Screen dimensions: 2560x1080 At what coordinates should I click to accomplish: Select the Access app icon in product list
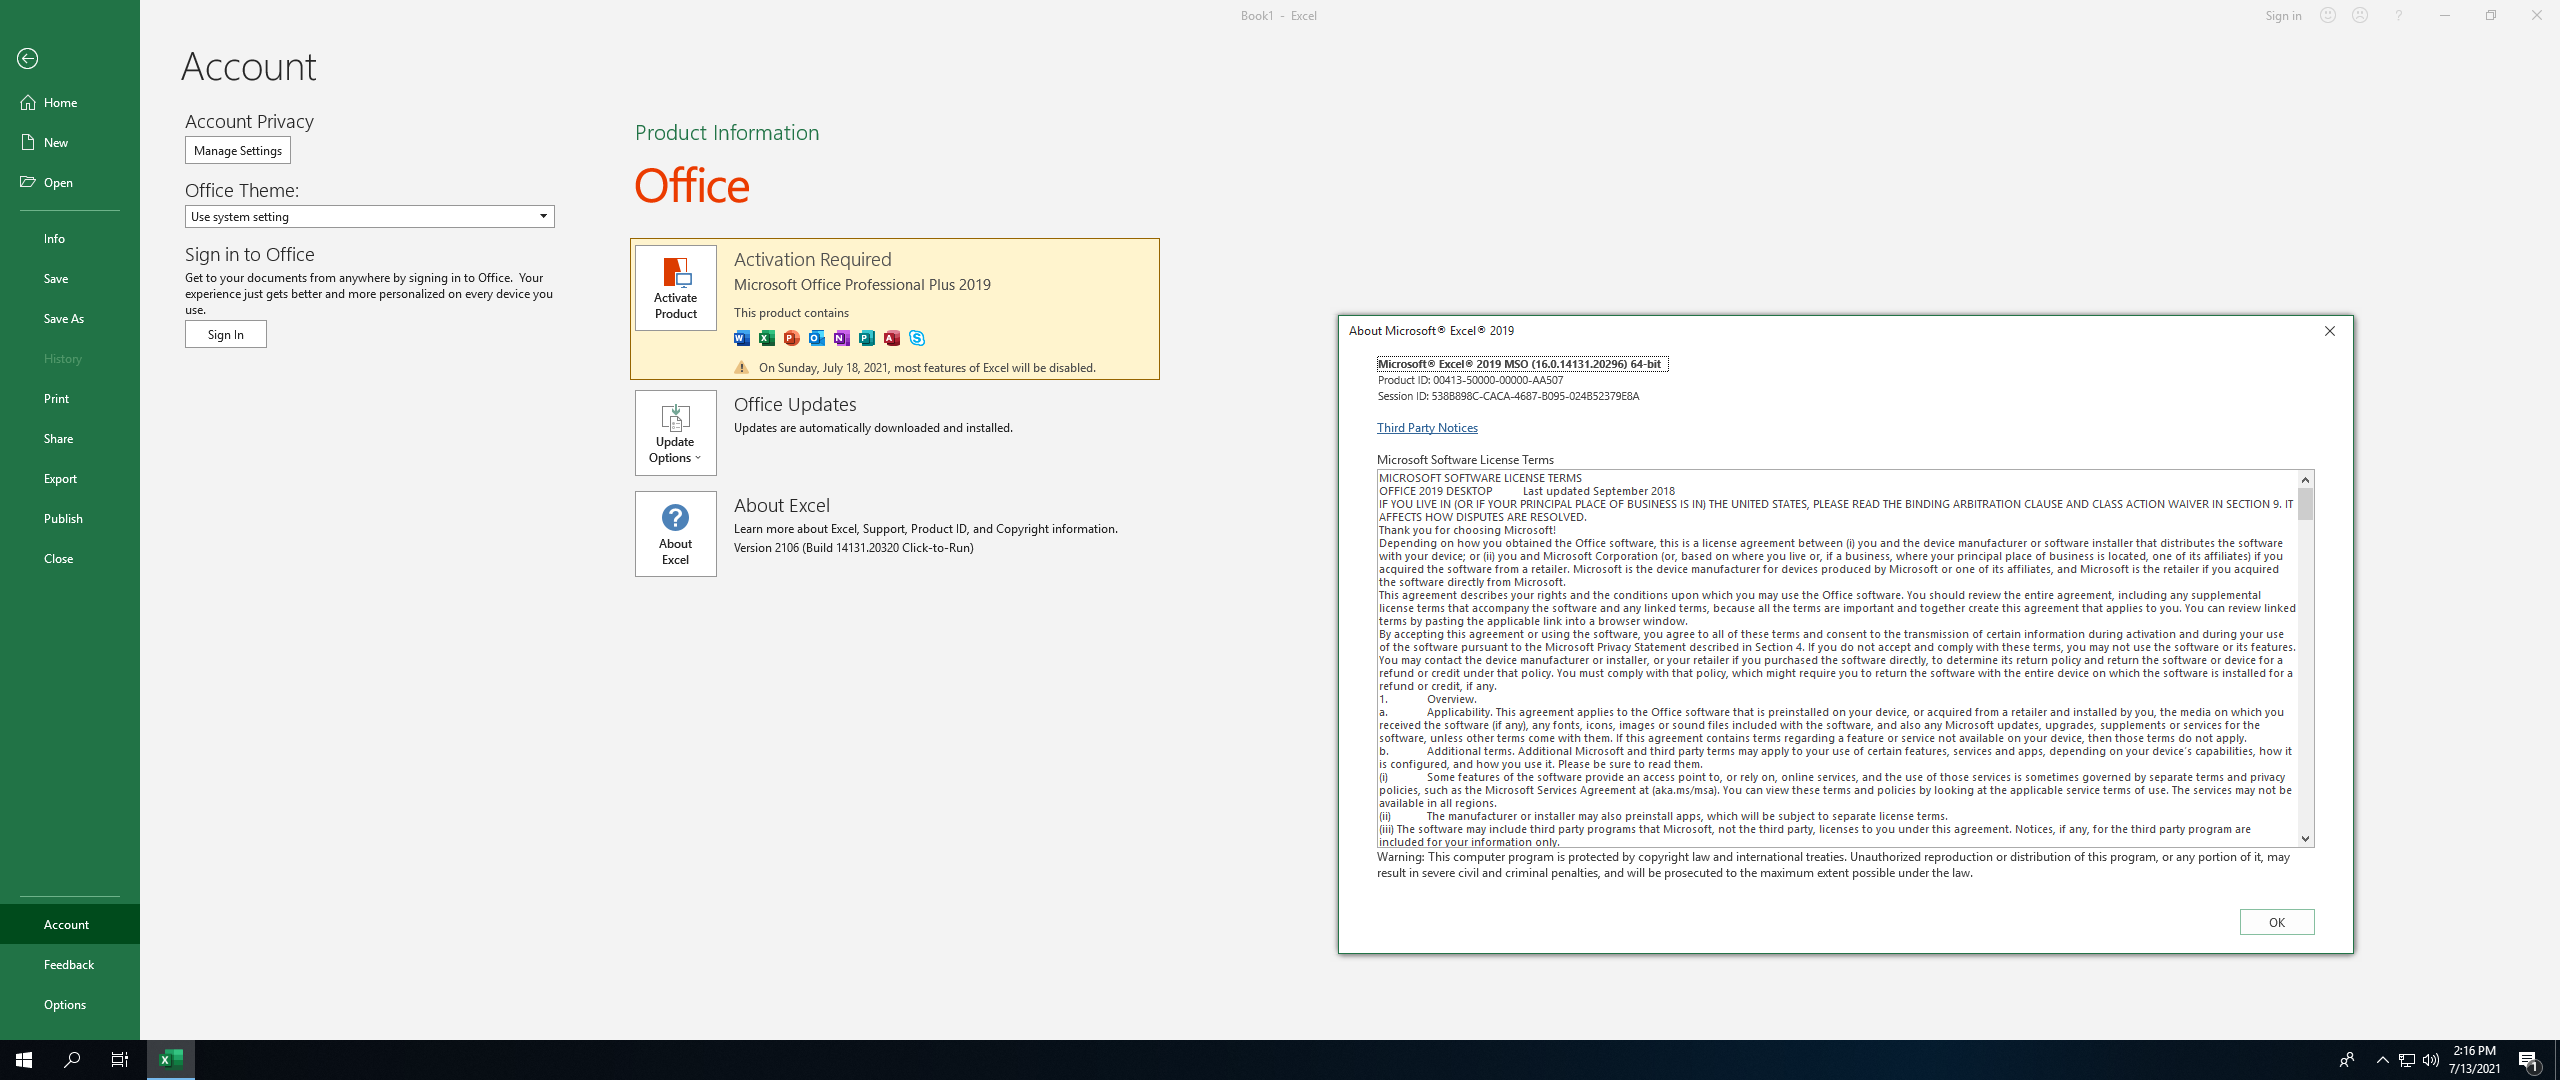click(x=892, y=338)
